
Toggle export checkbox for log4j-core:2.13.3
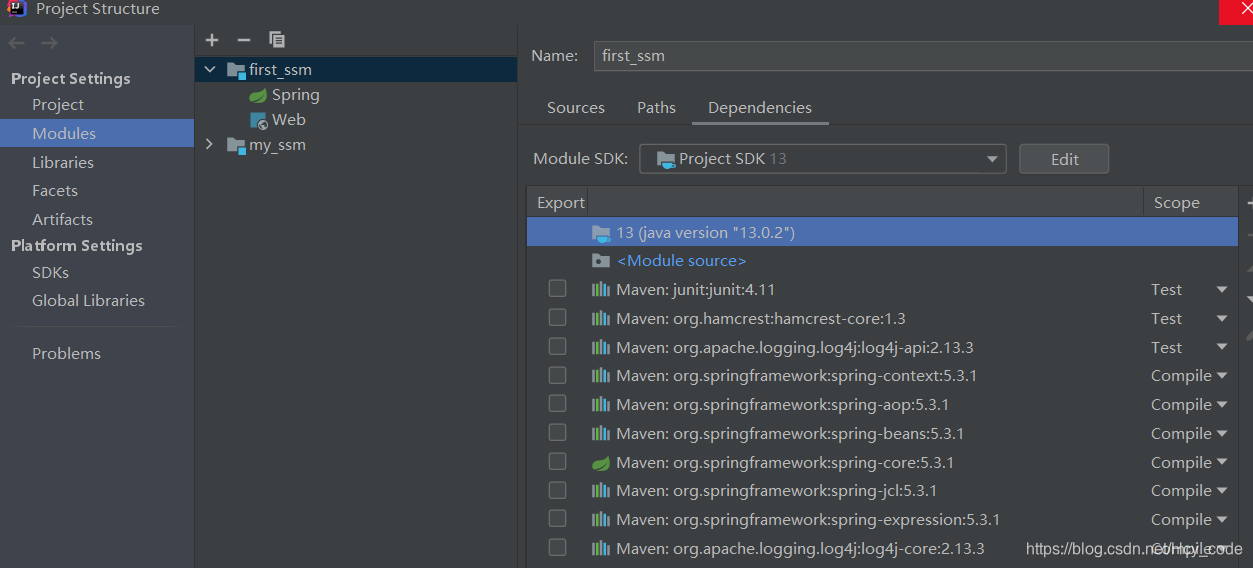pyautogui.click(x=557, y=548)
